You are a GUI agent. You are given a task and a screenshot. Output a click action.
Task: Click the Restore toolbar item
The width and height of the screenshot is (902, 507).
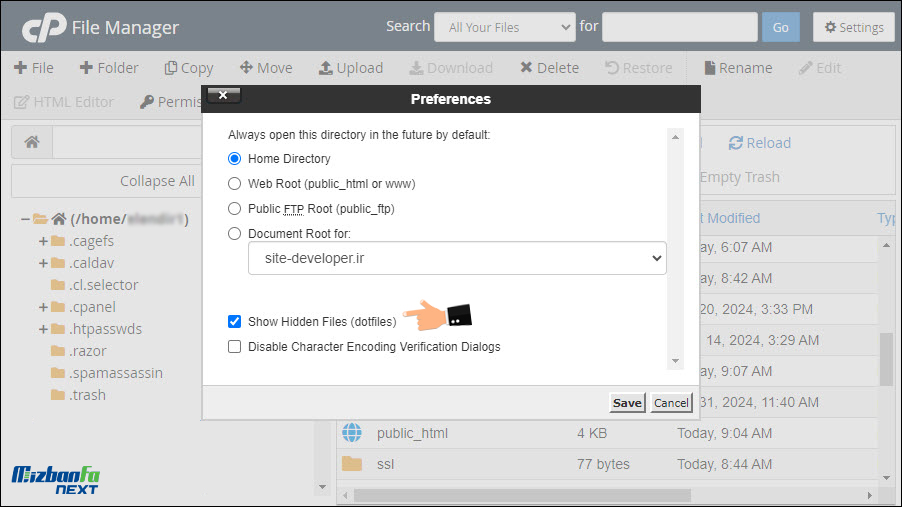point(639,68)
